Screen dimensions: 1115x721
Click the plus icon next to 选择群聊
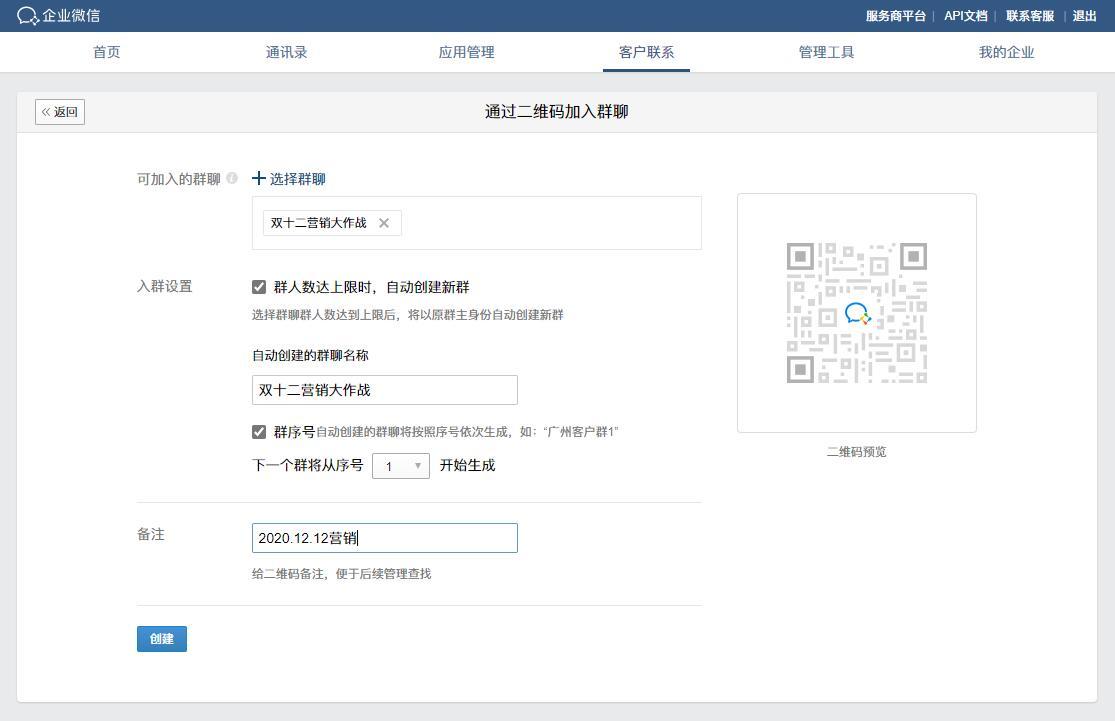click(x=259, y=178)
